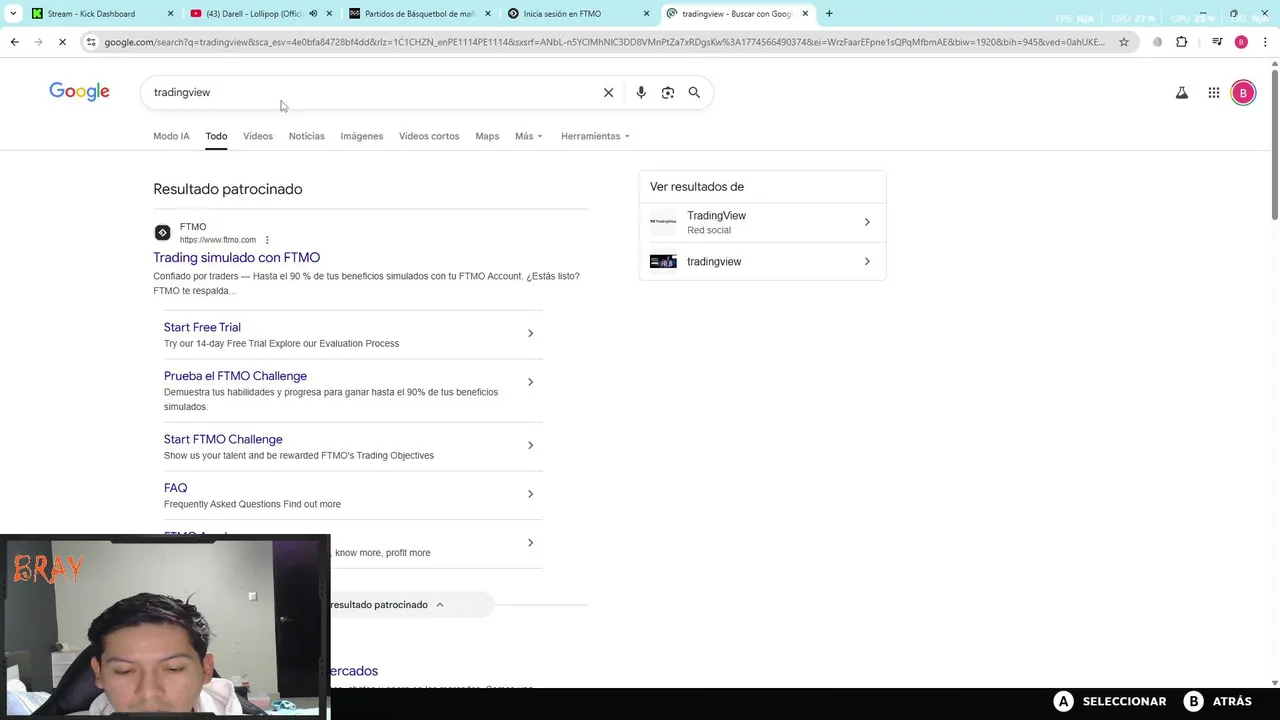Image resolution: width=1280 pixels, height=720 pixels.
Task: Start voice search with microphone icon
Action: [x=641, y=92]
